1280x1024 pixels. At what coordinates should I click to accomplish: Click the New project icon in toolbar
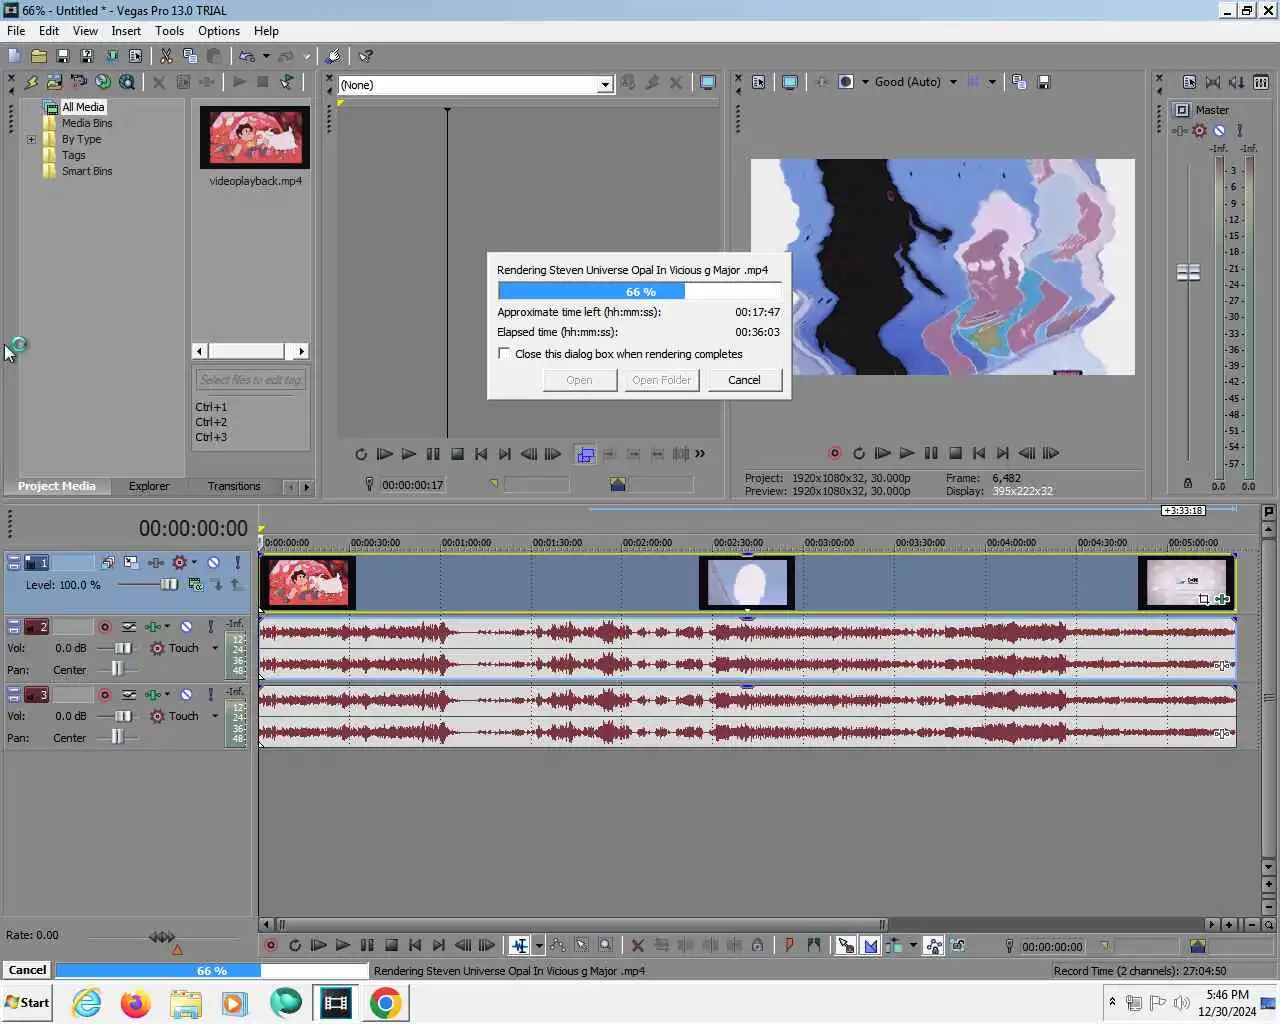[x=14, y=56]
